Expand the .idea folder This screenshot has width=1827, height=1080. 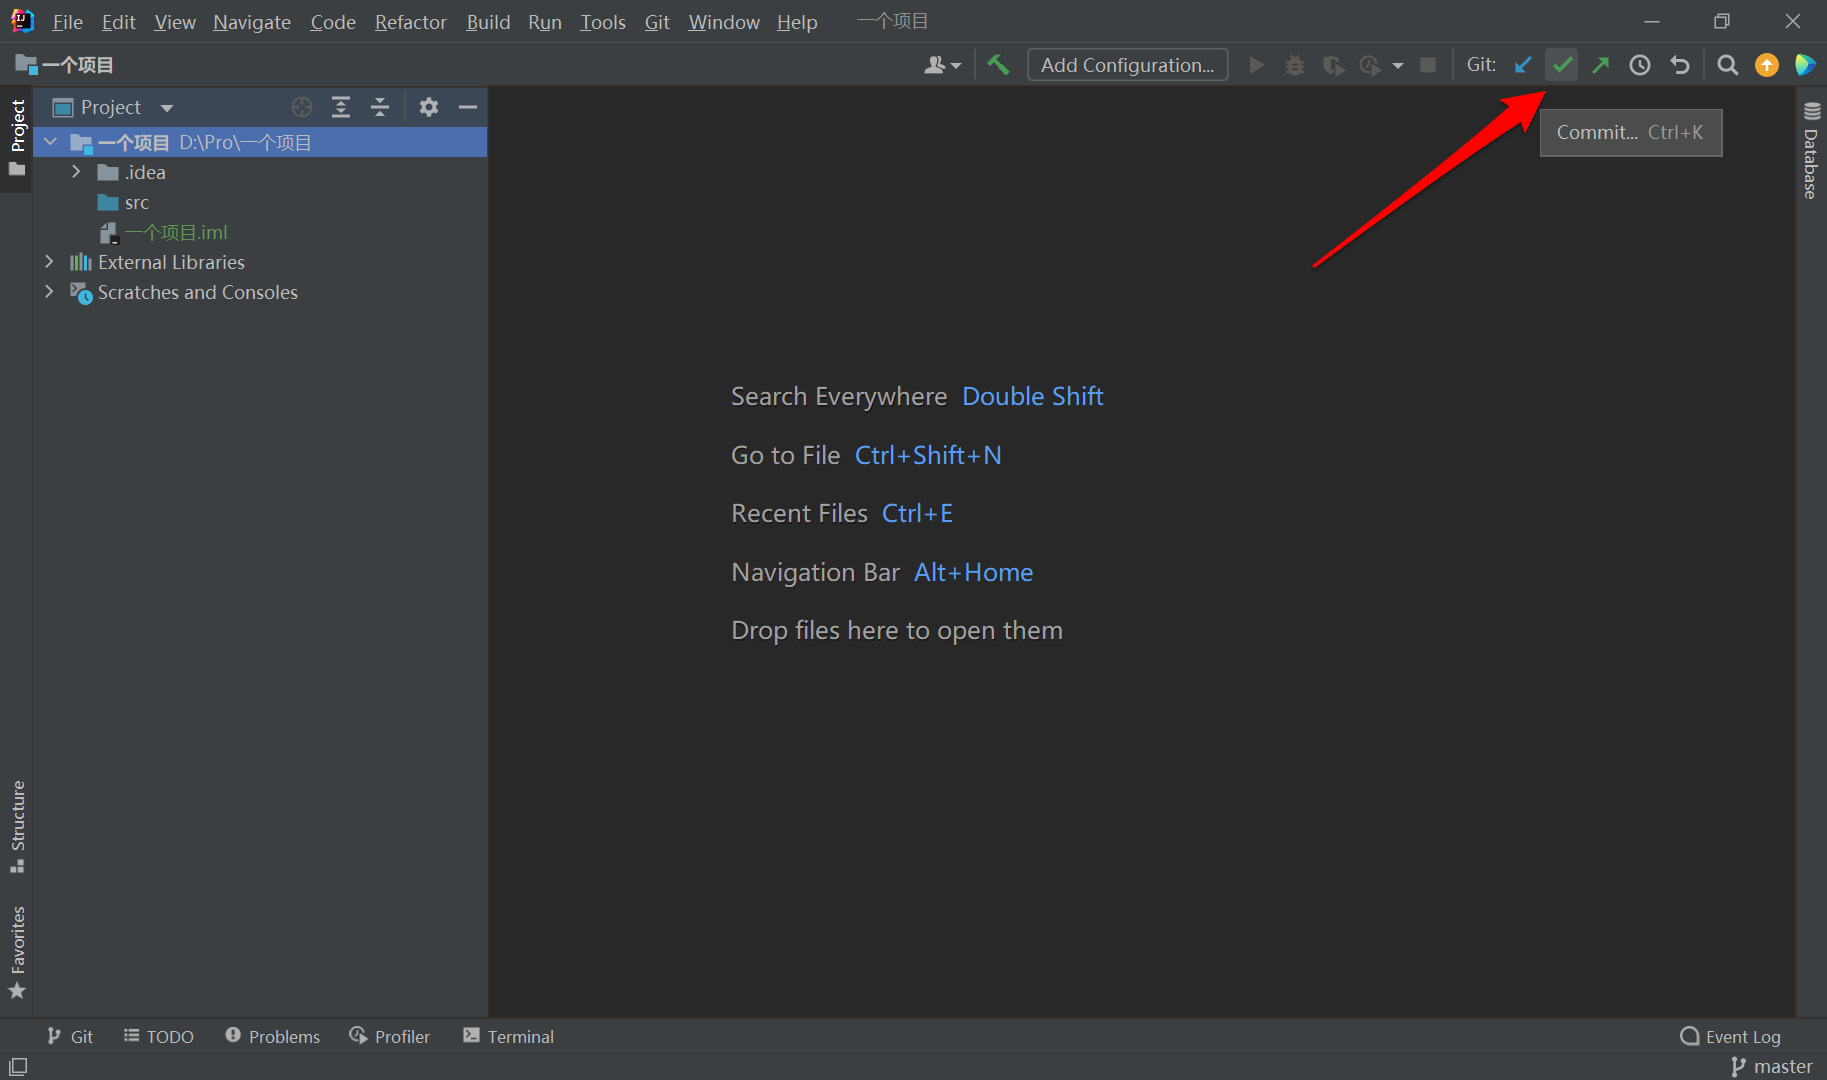76,172
